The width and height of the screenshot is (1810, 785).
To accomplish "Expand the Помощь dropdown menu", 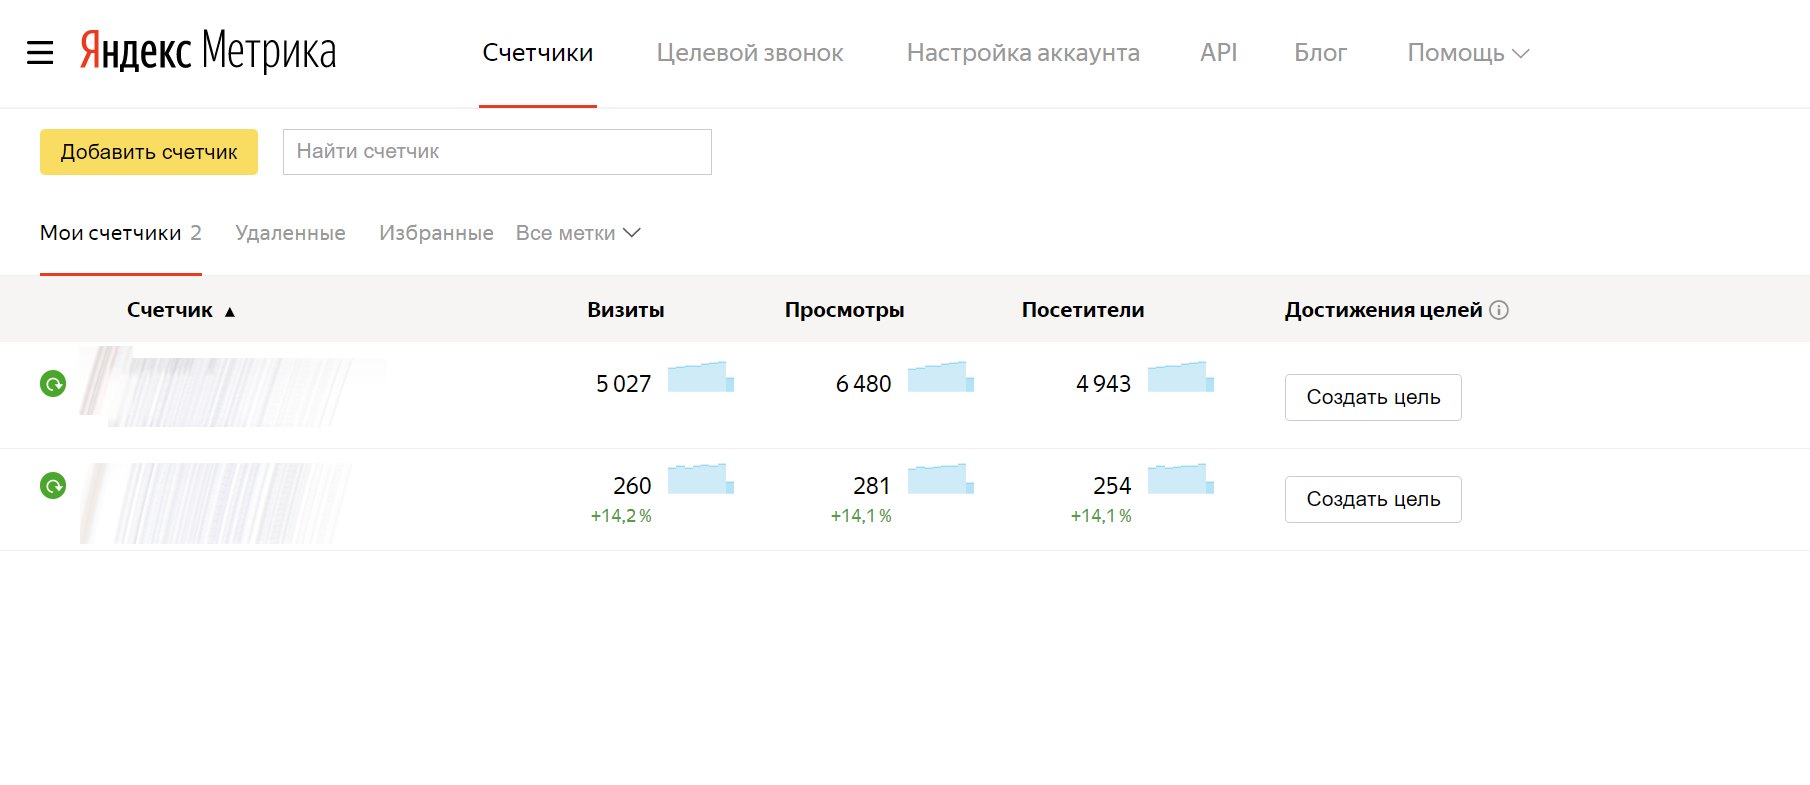I will pos(1467,53).
